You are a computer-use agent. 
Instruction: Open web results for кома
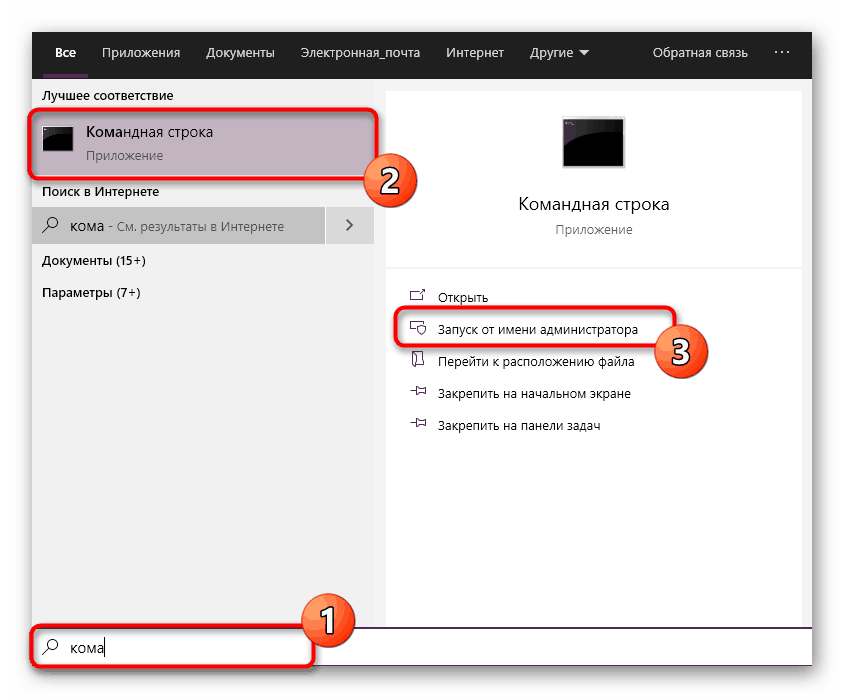tap(179, 225)
